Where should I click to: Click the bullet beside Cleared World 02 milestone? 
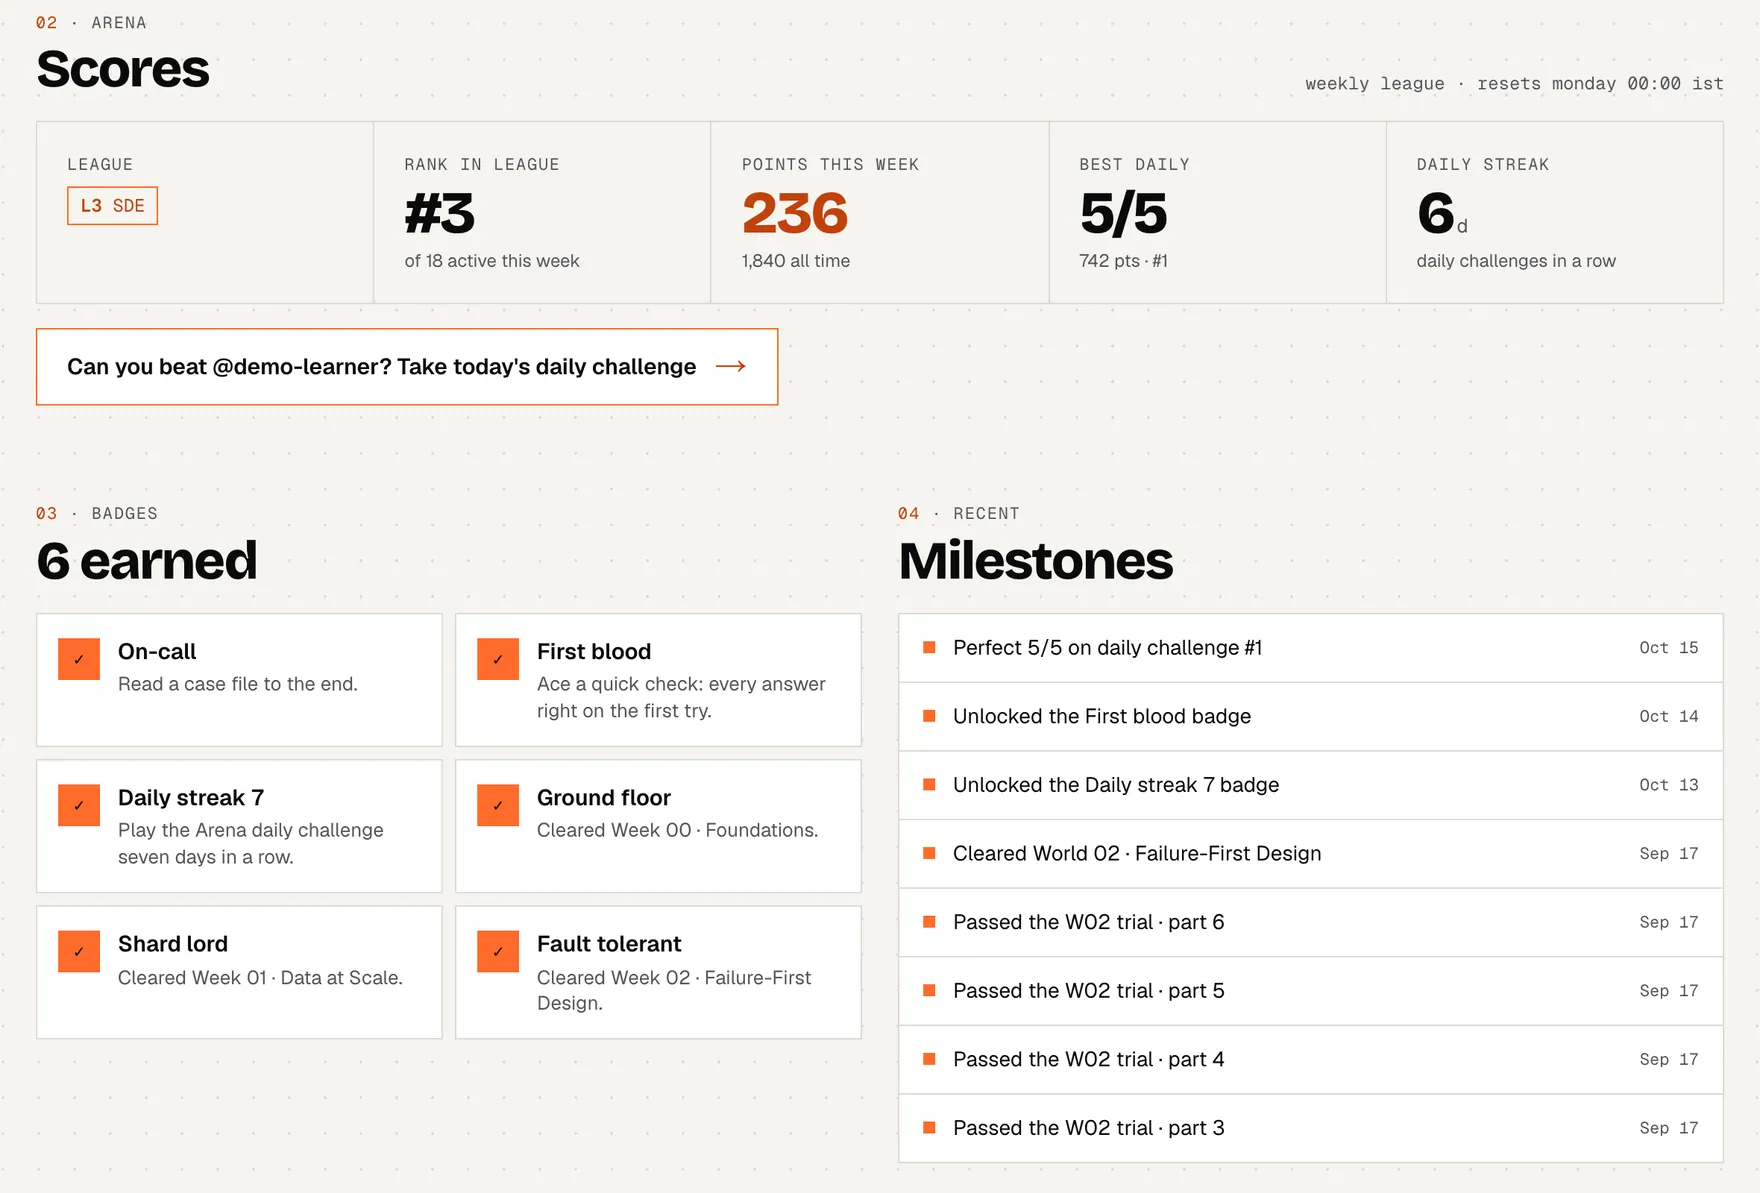click(929, 853)
